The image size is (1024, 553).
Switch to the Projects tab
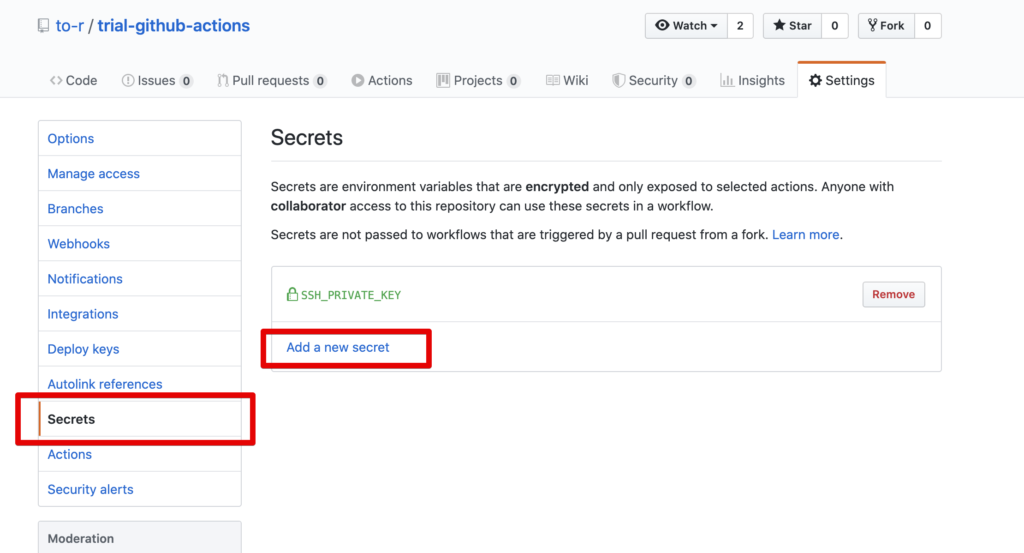(x=479, y=80)
